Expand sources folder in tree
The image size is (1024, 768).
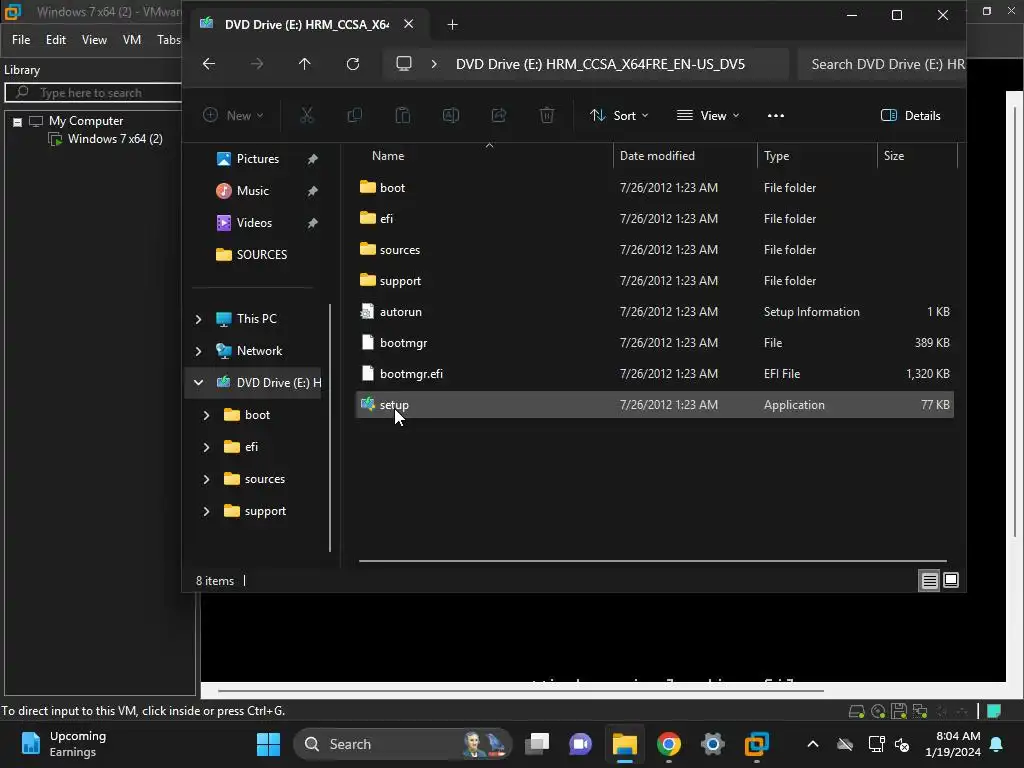(x=206, y=479)
